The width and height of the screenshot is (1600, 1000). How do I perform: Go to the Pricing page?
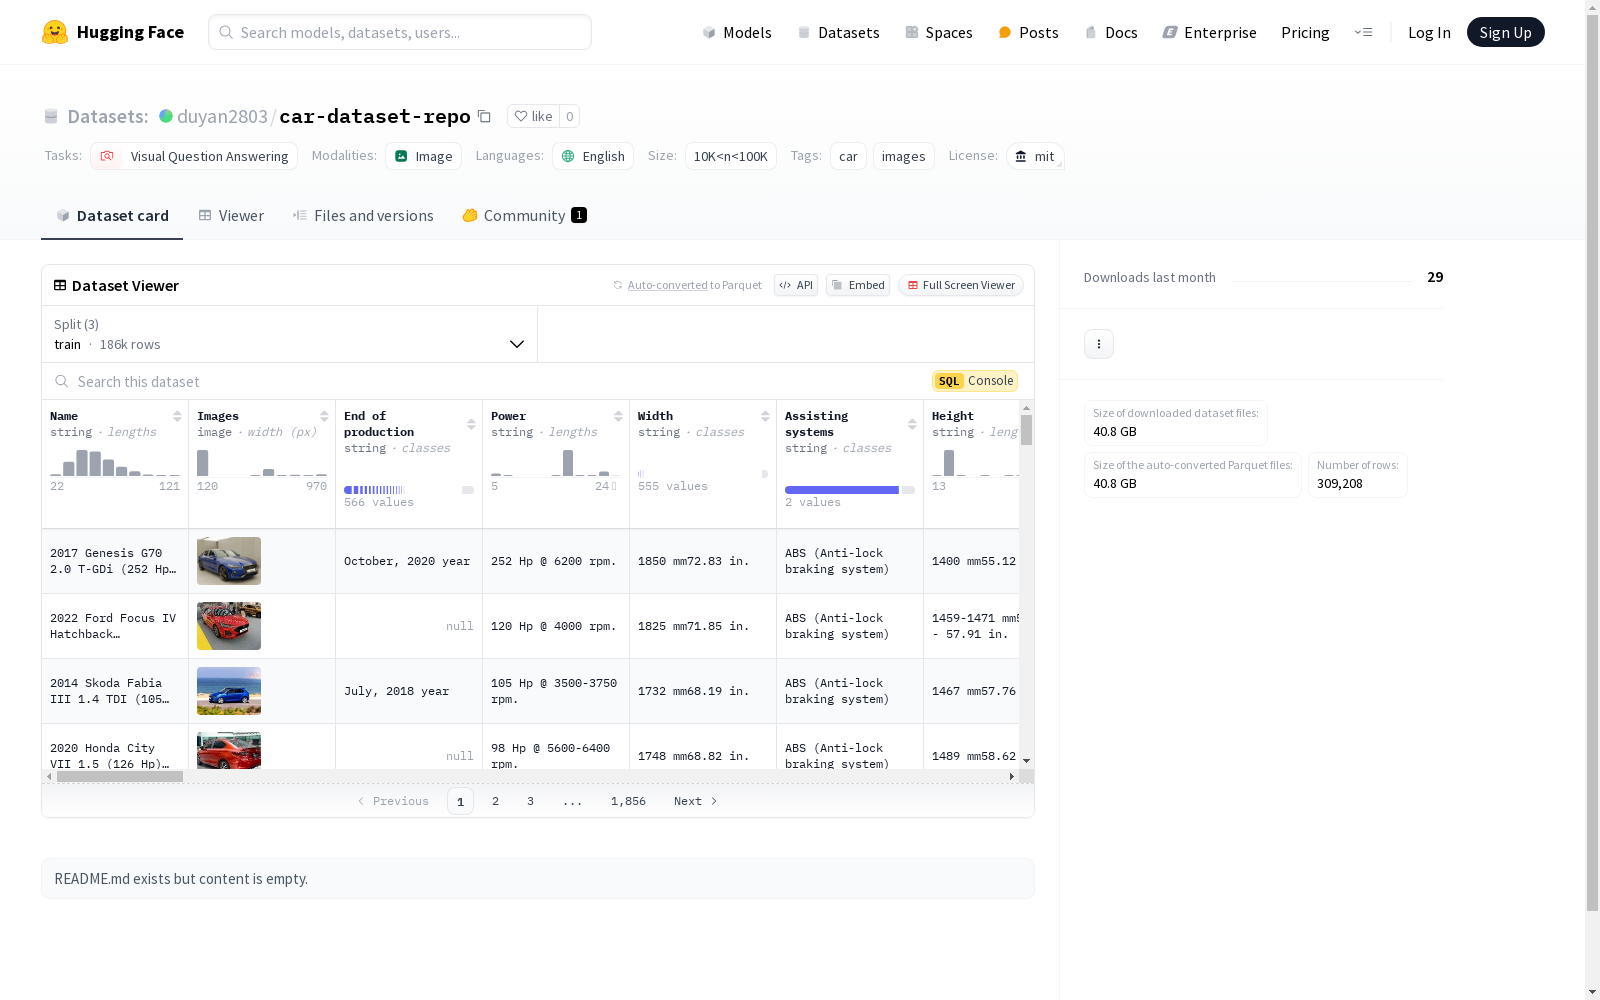pos(1305,32)
